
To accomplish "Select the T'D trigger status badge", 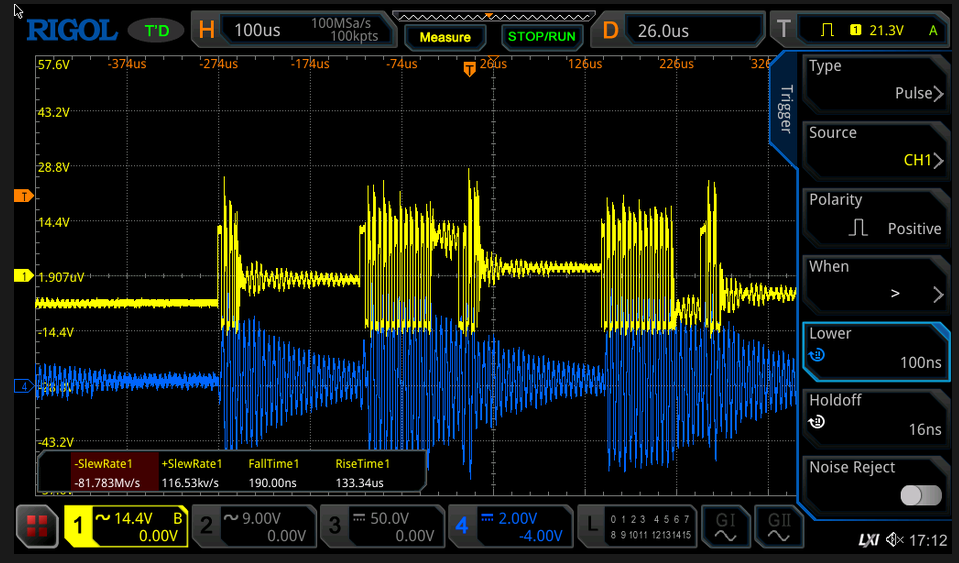I will [157, 31].
